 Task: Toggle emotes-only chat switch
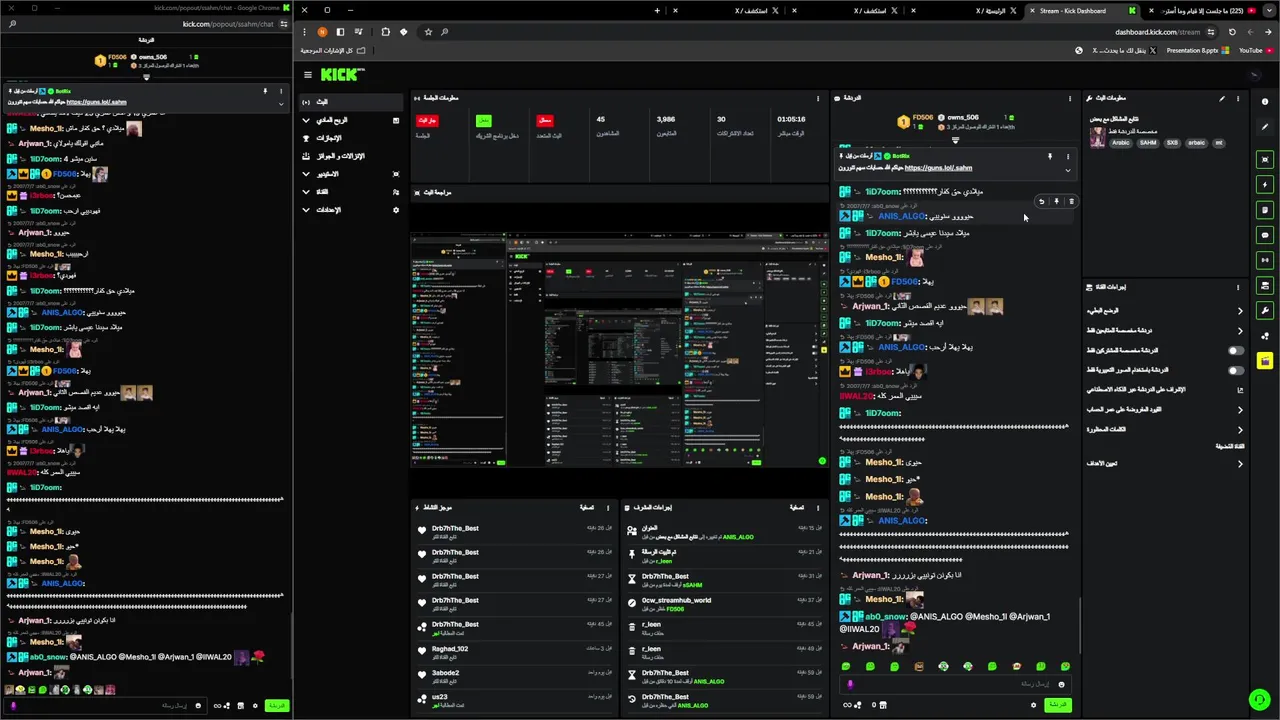(x=1236, y=370)
